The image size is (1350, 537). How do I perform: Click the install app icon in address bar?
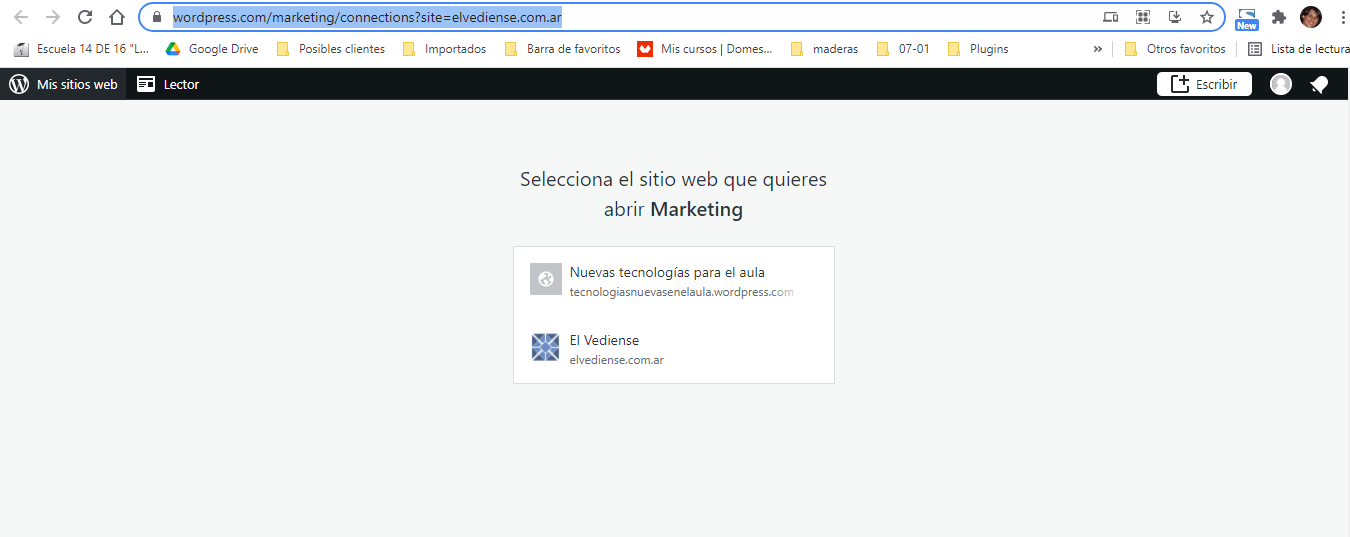[1175, 17]
